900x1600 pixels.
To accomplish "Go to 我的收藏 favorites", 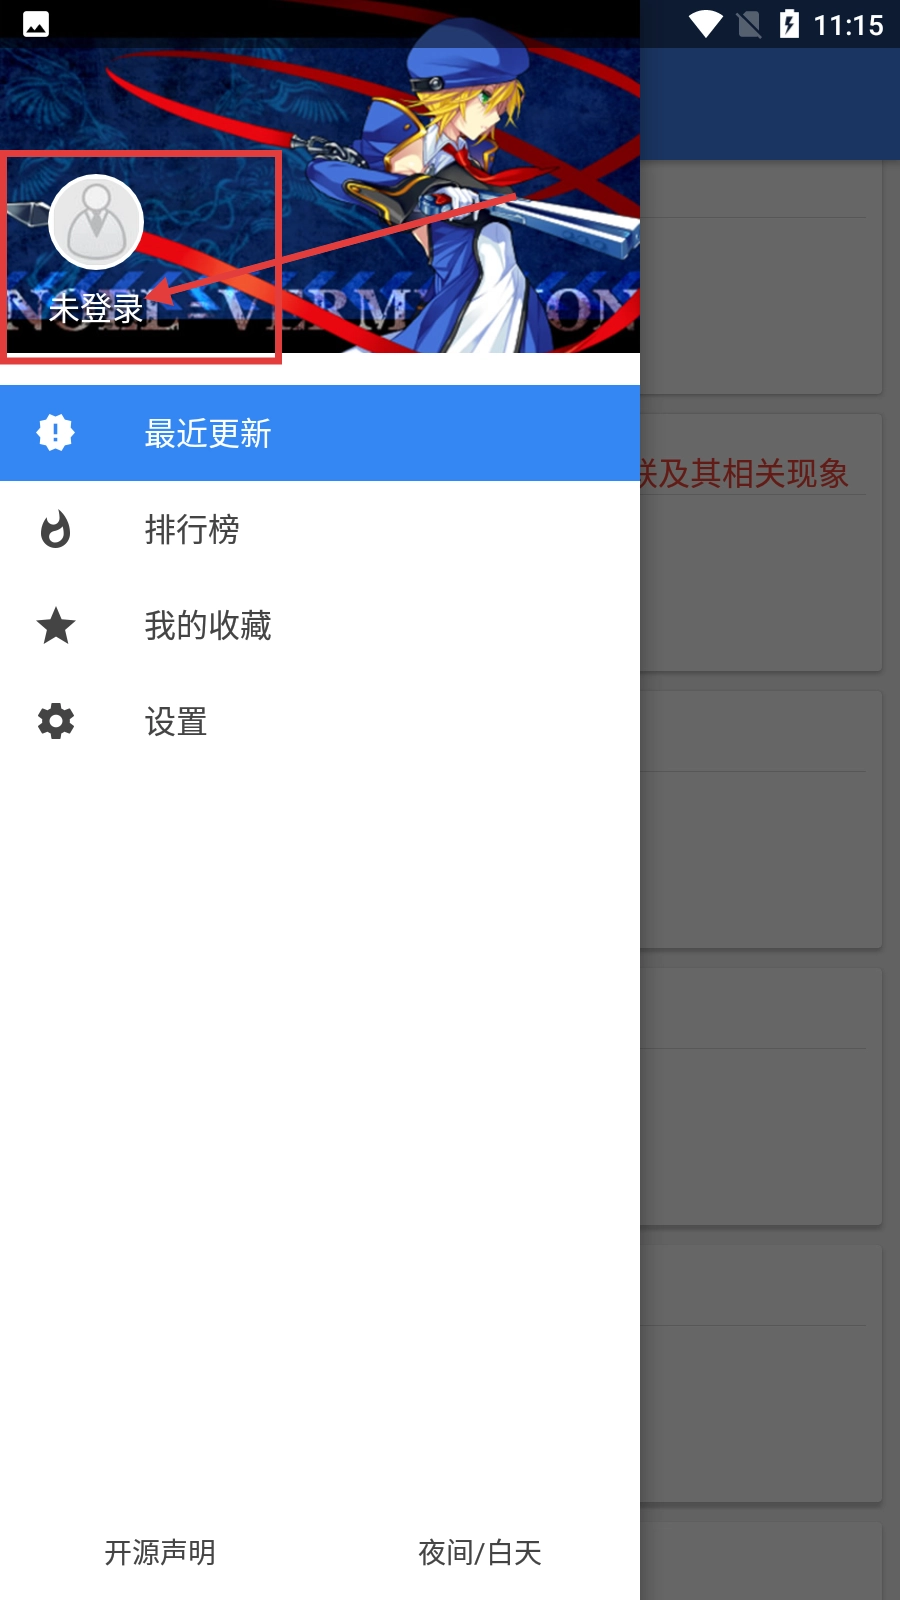I will tap(320, 625).
